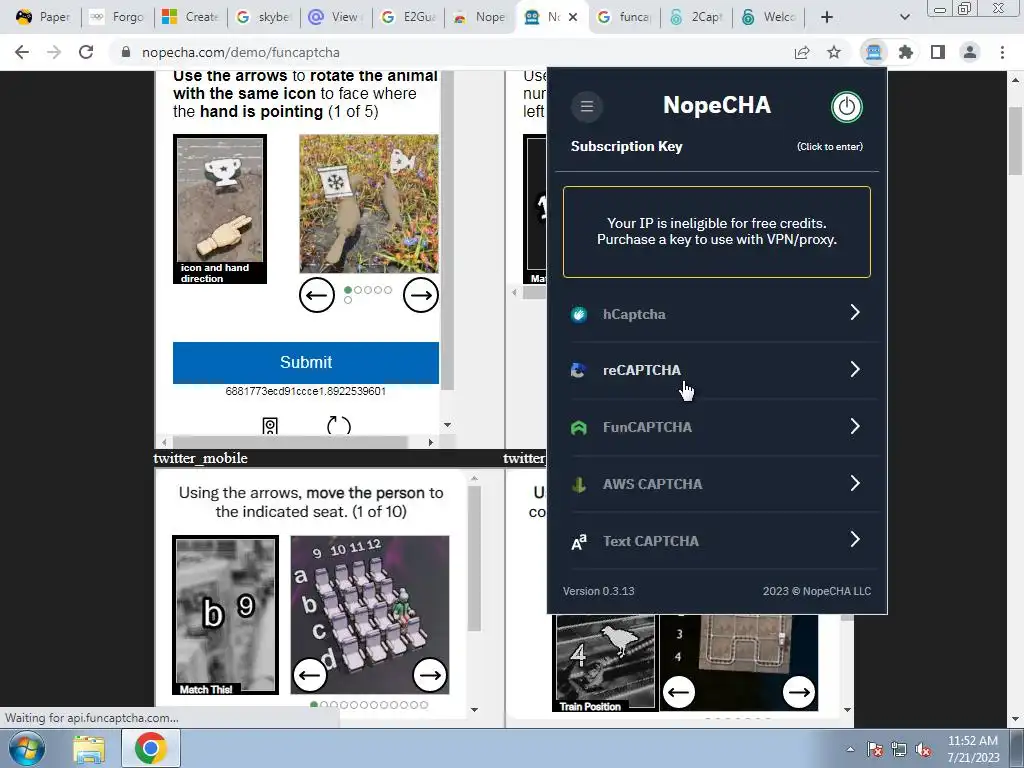Expand the Text CAPTCHA settings row
Viewport: 1024px width, 768px height.
pyautogui.click(x=716, y=541)
